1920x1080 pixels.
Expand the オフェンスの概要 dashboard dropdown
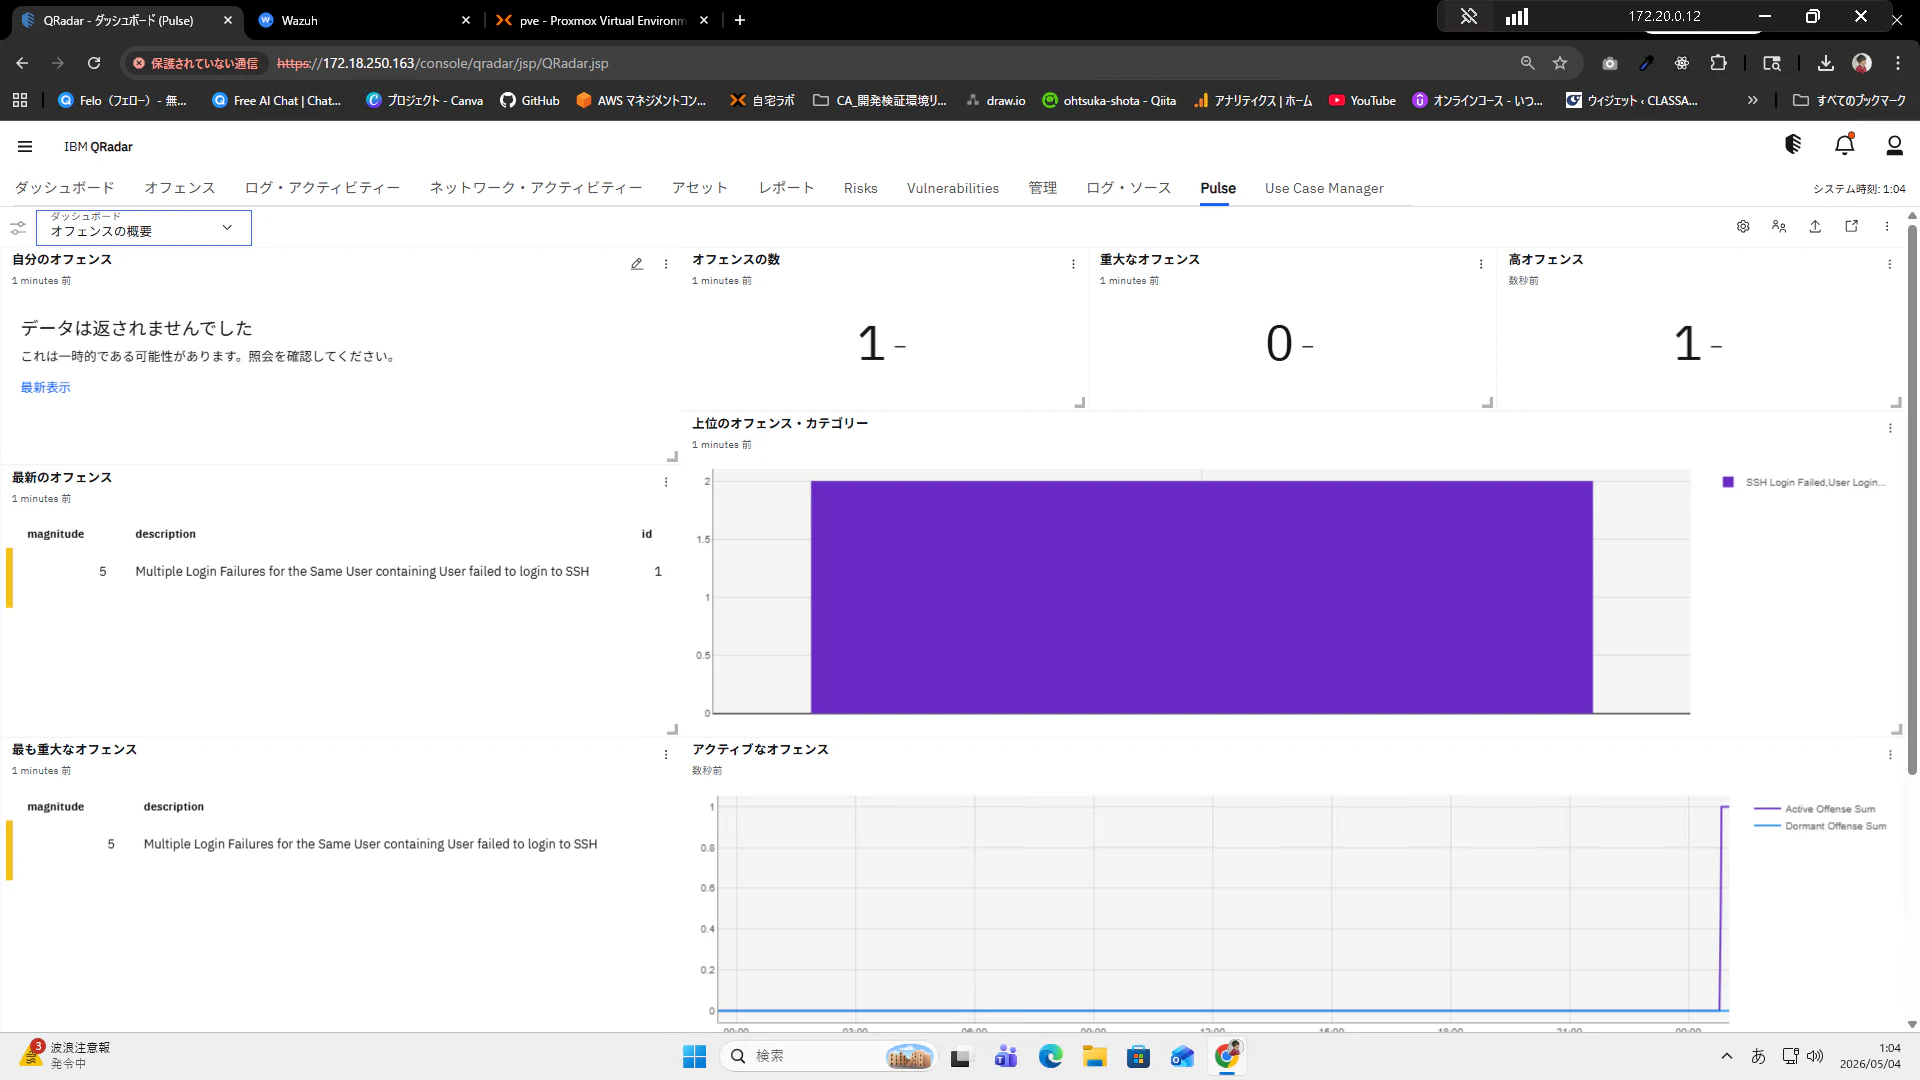point(144,227)
